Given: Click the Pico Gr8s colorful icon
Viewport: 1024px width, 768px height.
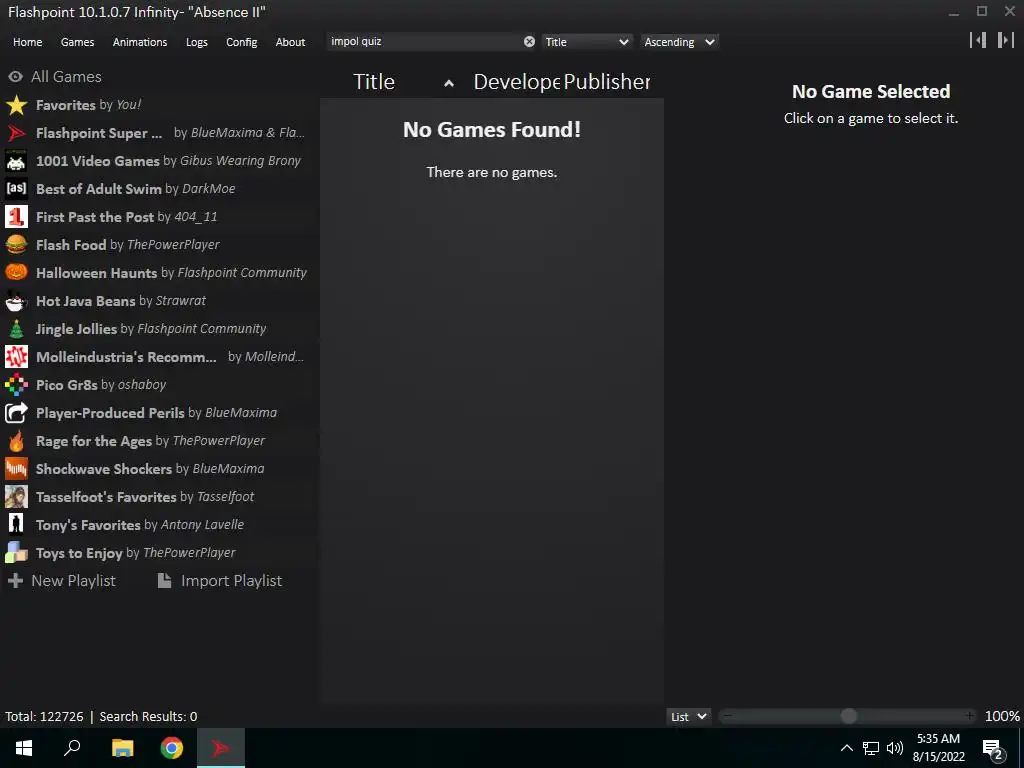Looking at the screenshot, I should (x=16, y=385).
